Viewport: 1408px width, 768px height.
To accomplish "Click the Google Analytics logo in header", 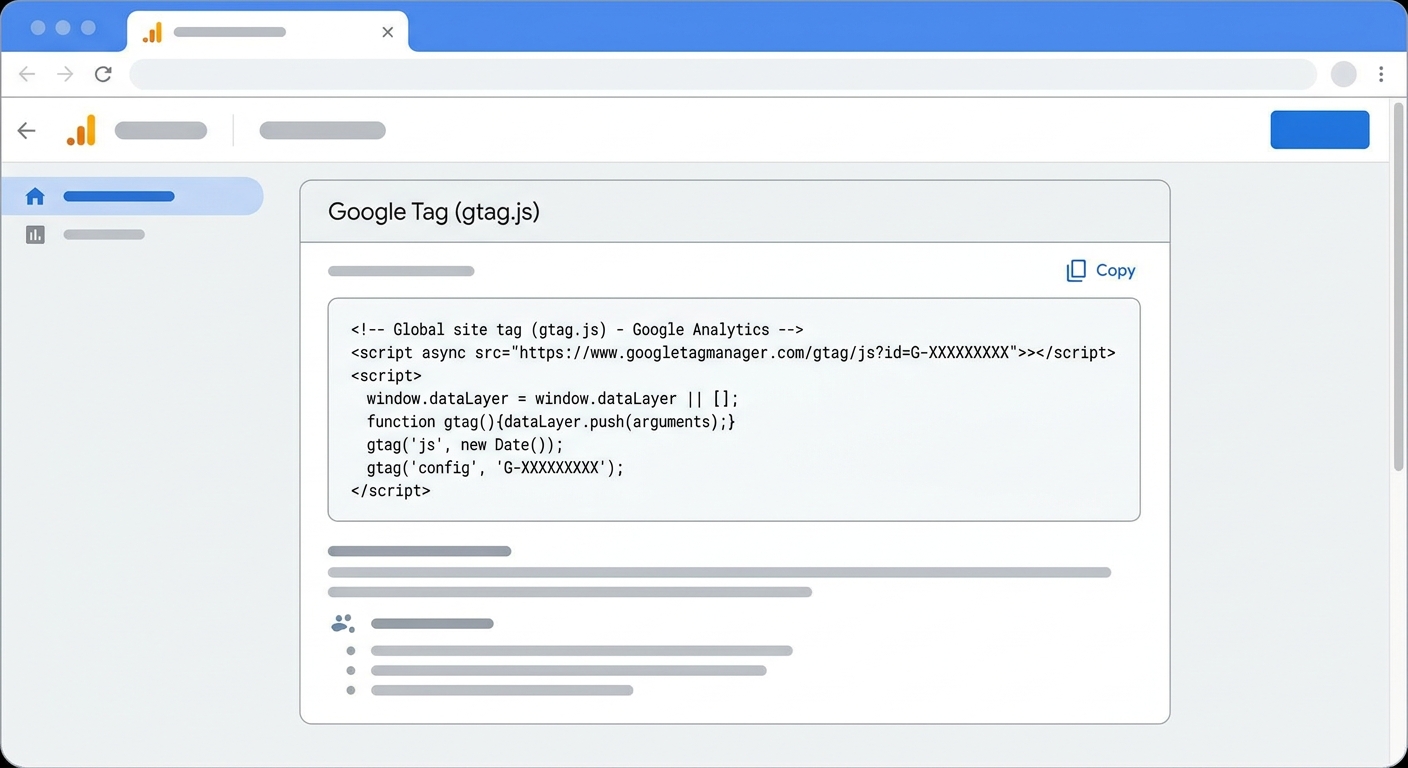I will point(82,130).
